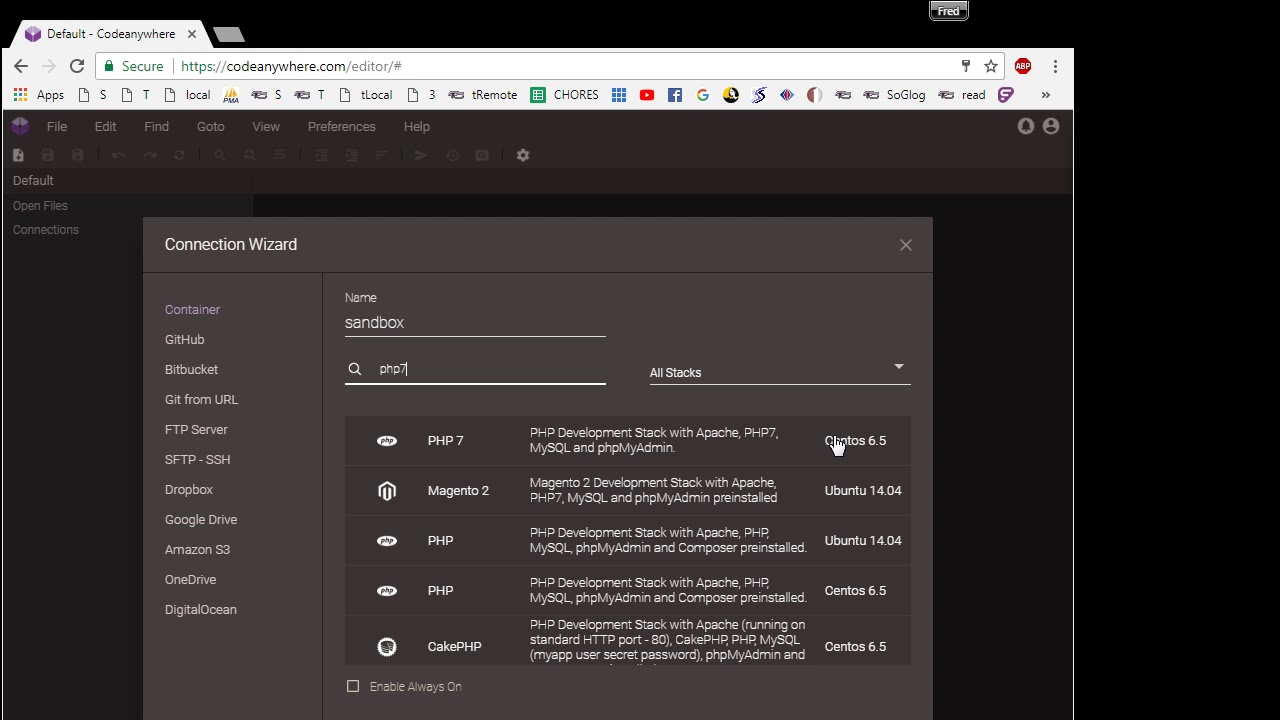Screen dimensions: 1280x720
Task: Click Connections in the sidebar
Action: pyautogui.click(x=45, y=230)
